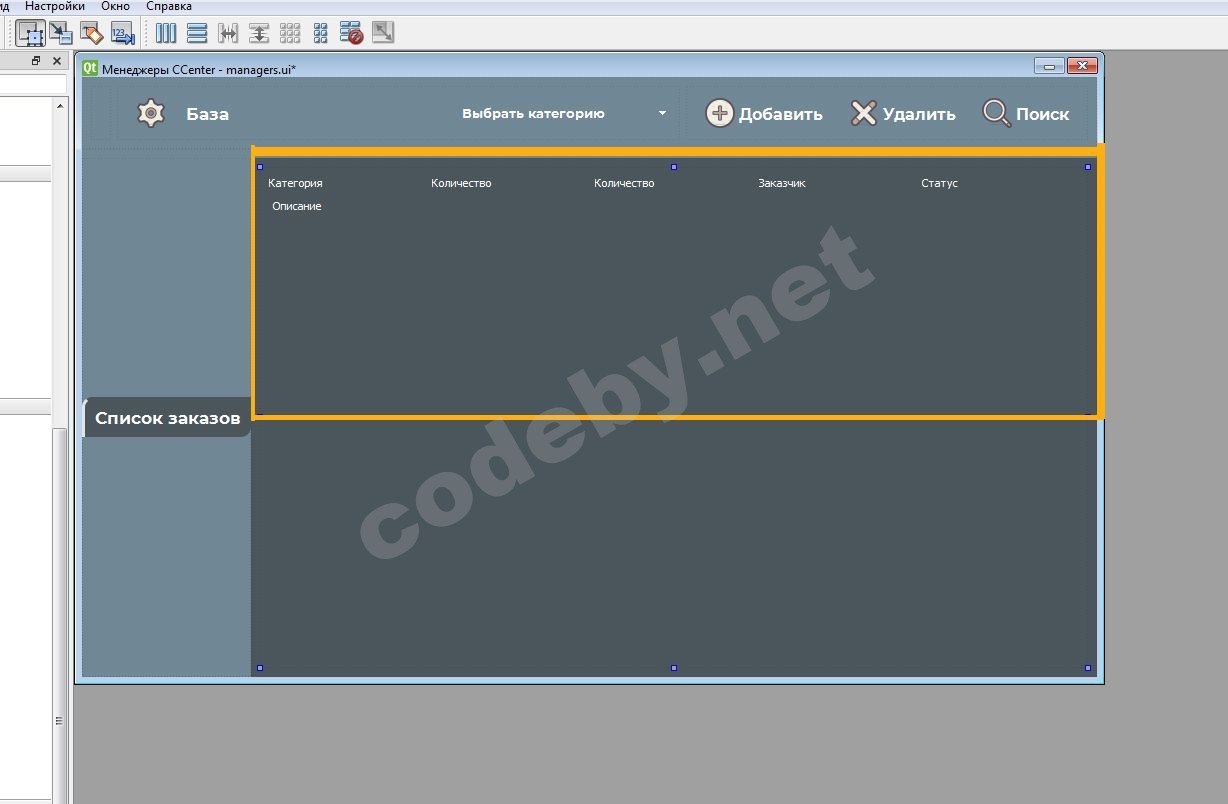Click the top-left selection handle of the table

(x=260, y=167)
